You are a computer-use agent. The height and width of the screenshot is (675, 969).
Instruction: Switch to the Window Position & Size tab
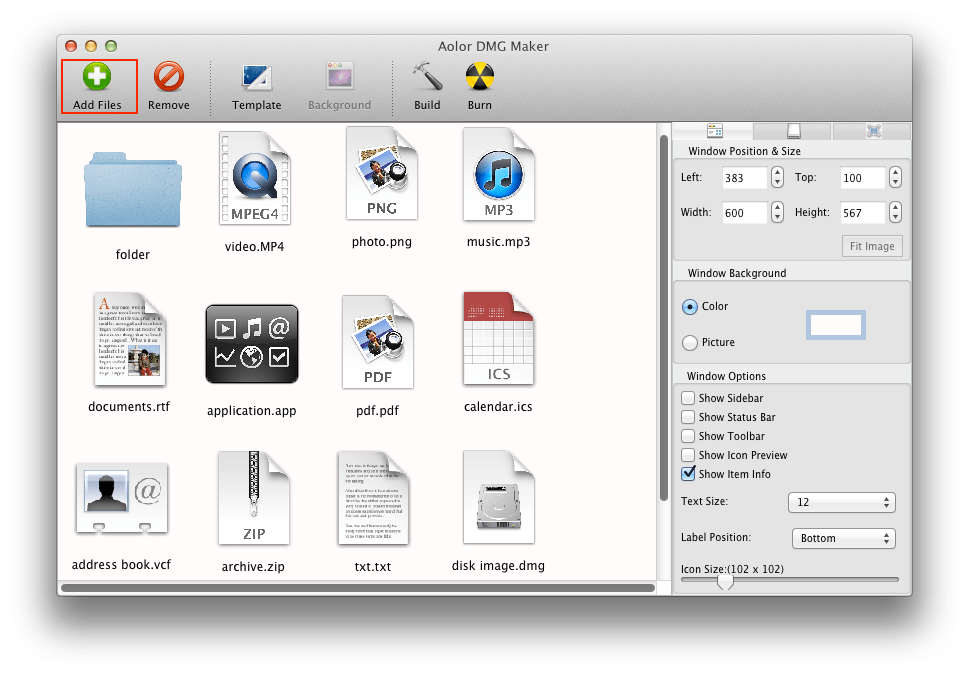[x=714, y=130]
